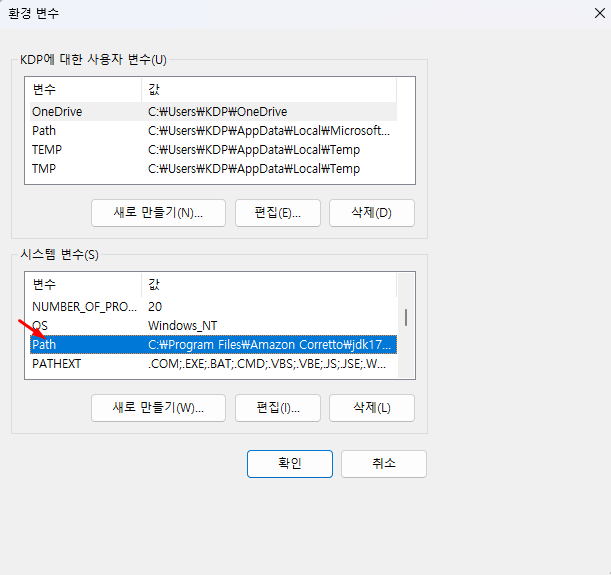
Task: Select the TMP user variable row
Action: point(213,169)
